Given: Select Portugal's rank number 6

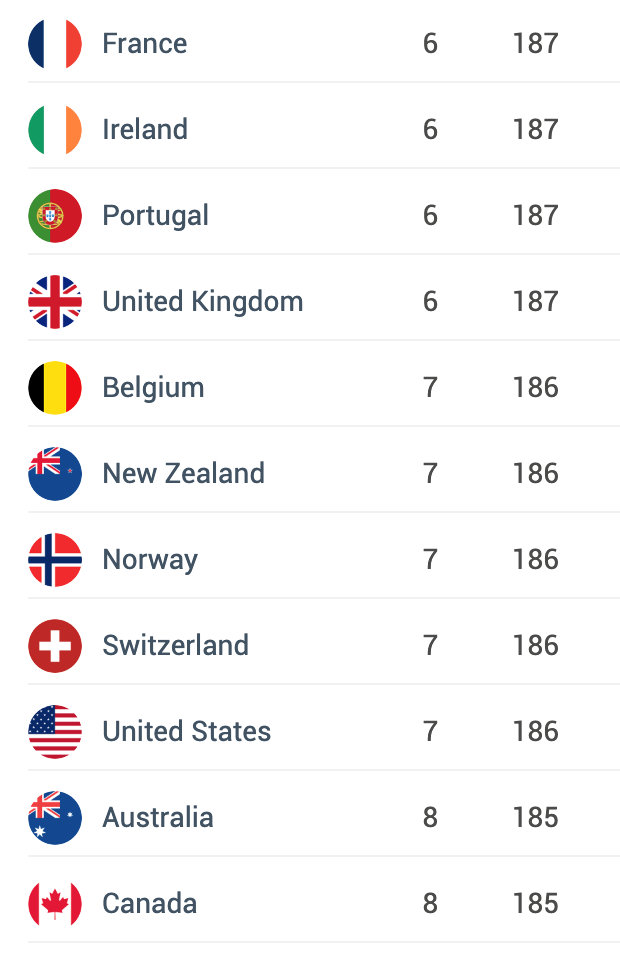Looking at the screenshot, I should [x=430, y=216].
